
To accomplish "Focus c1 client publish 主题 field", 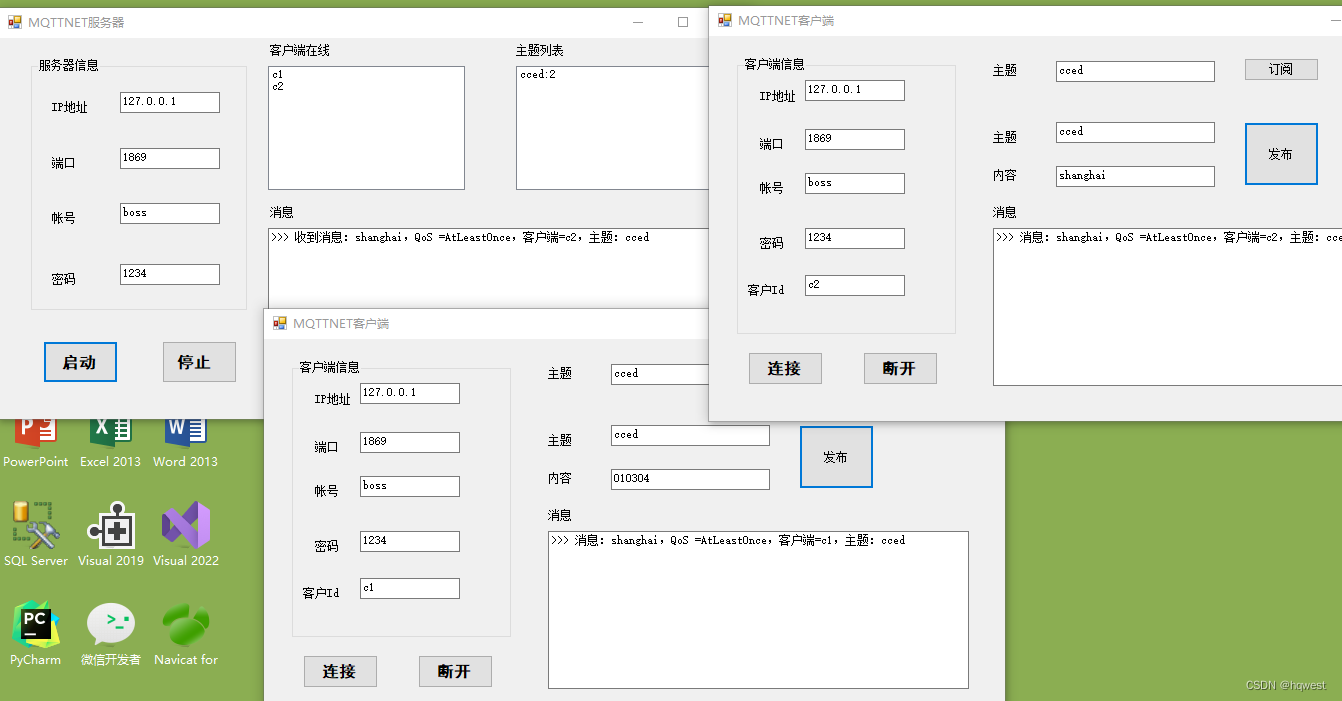I will (691, 435).
